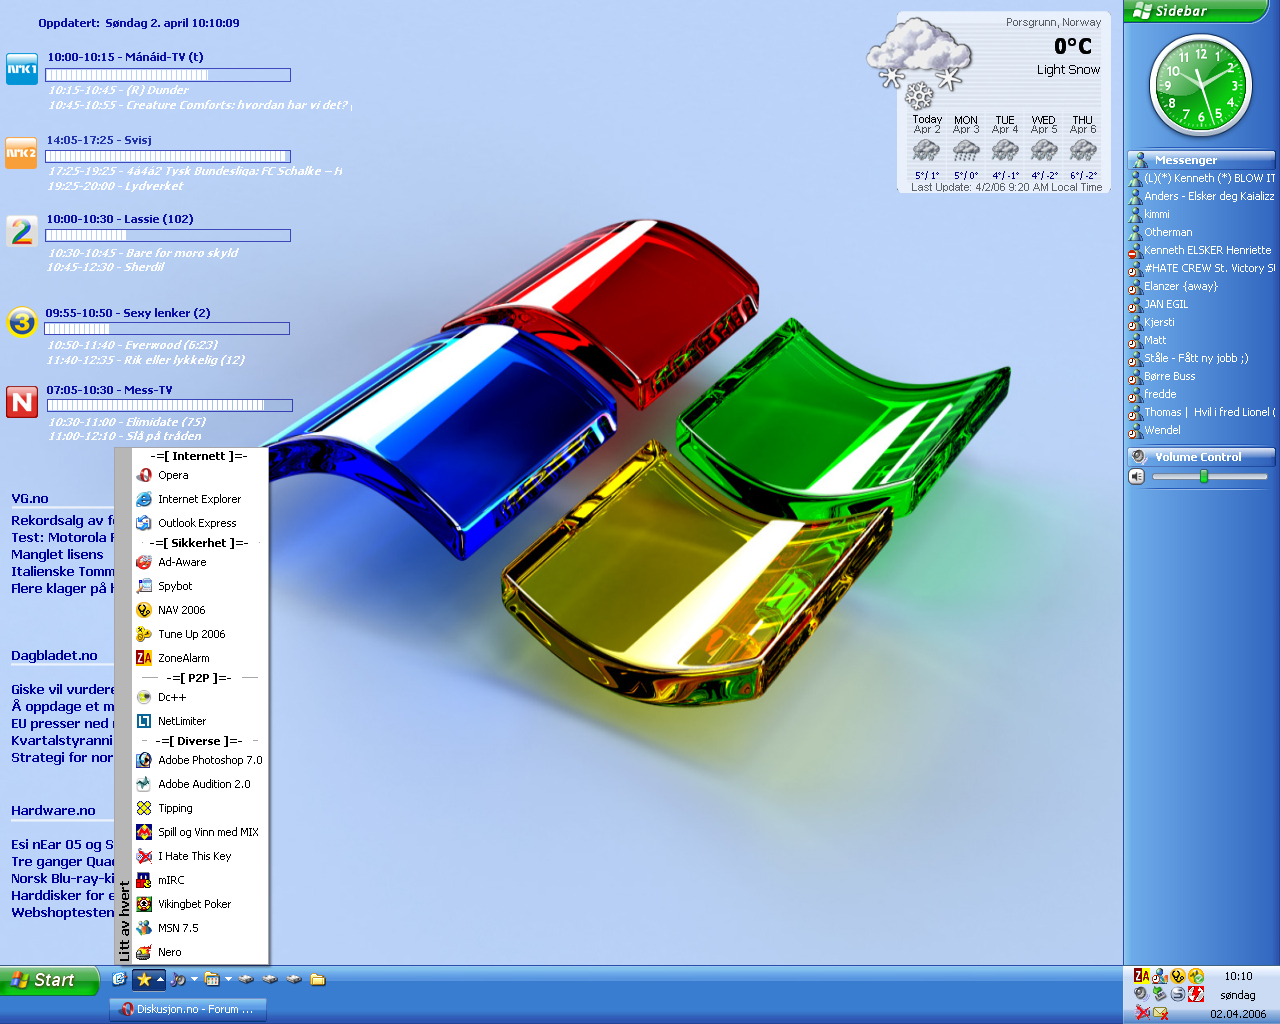Screen dimensions: 1280x1024
Task: Click the NetLimiter icon
Action: click(x=144, y=721)
